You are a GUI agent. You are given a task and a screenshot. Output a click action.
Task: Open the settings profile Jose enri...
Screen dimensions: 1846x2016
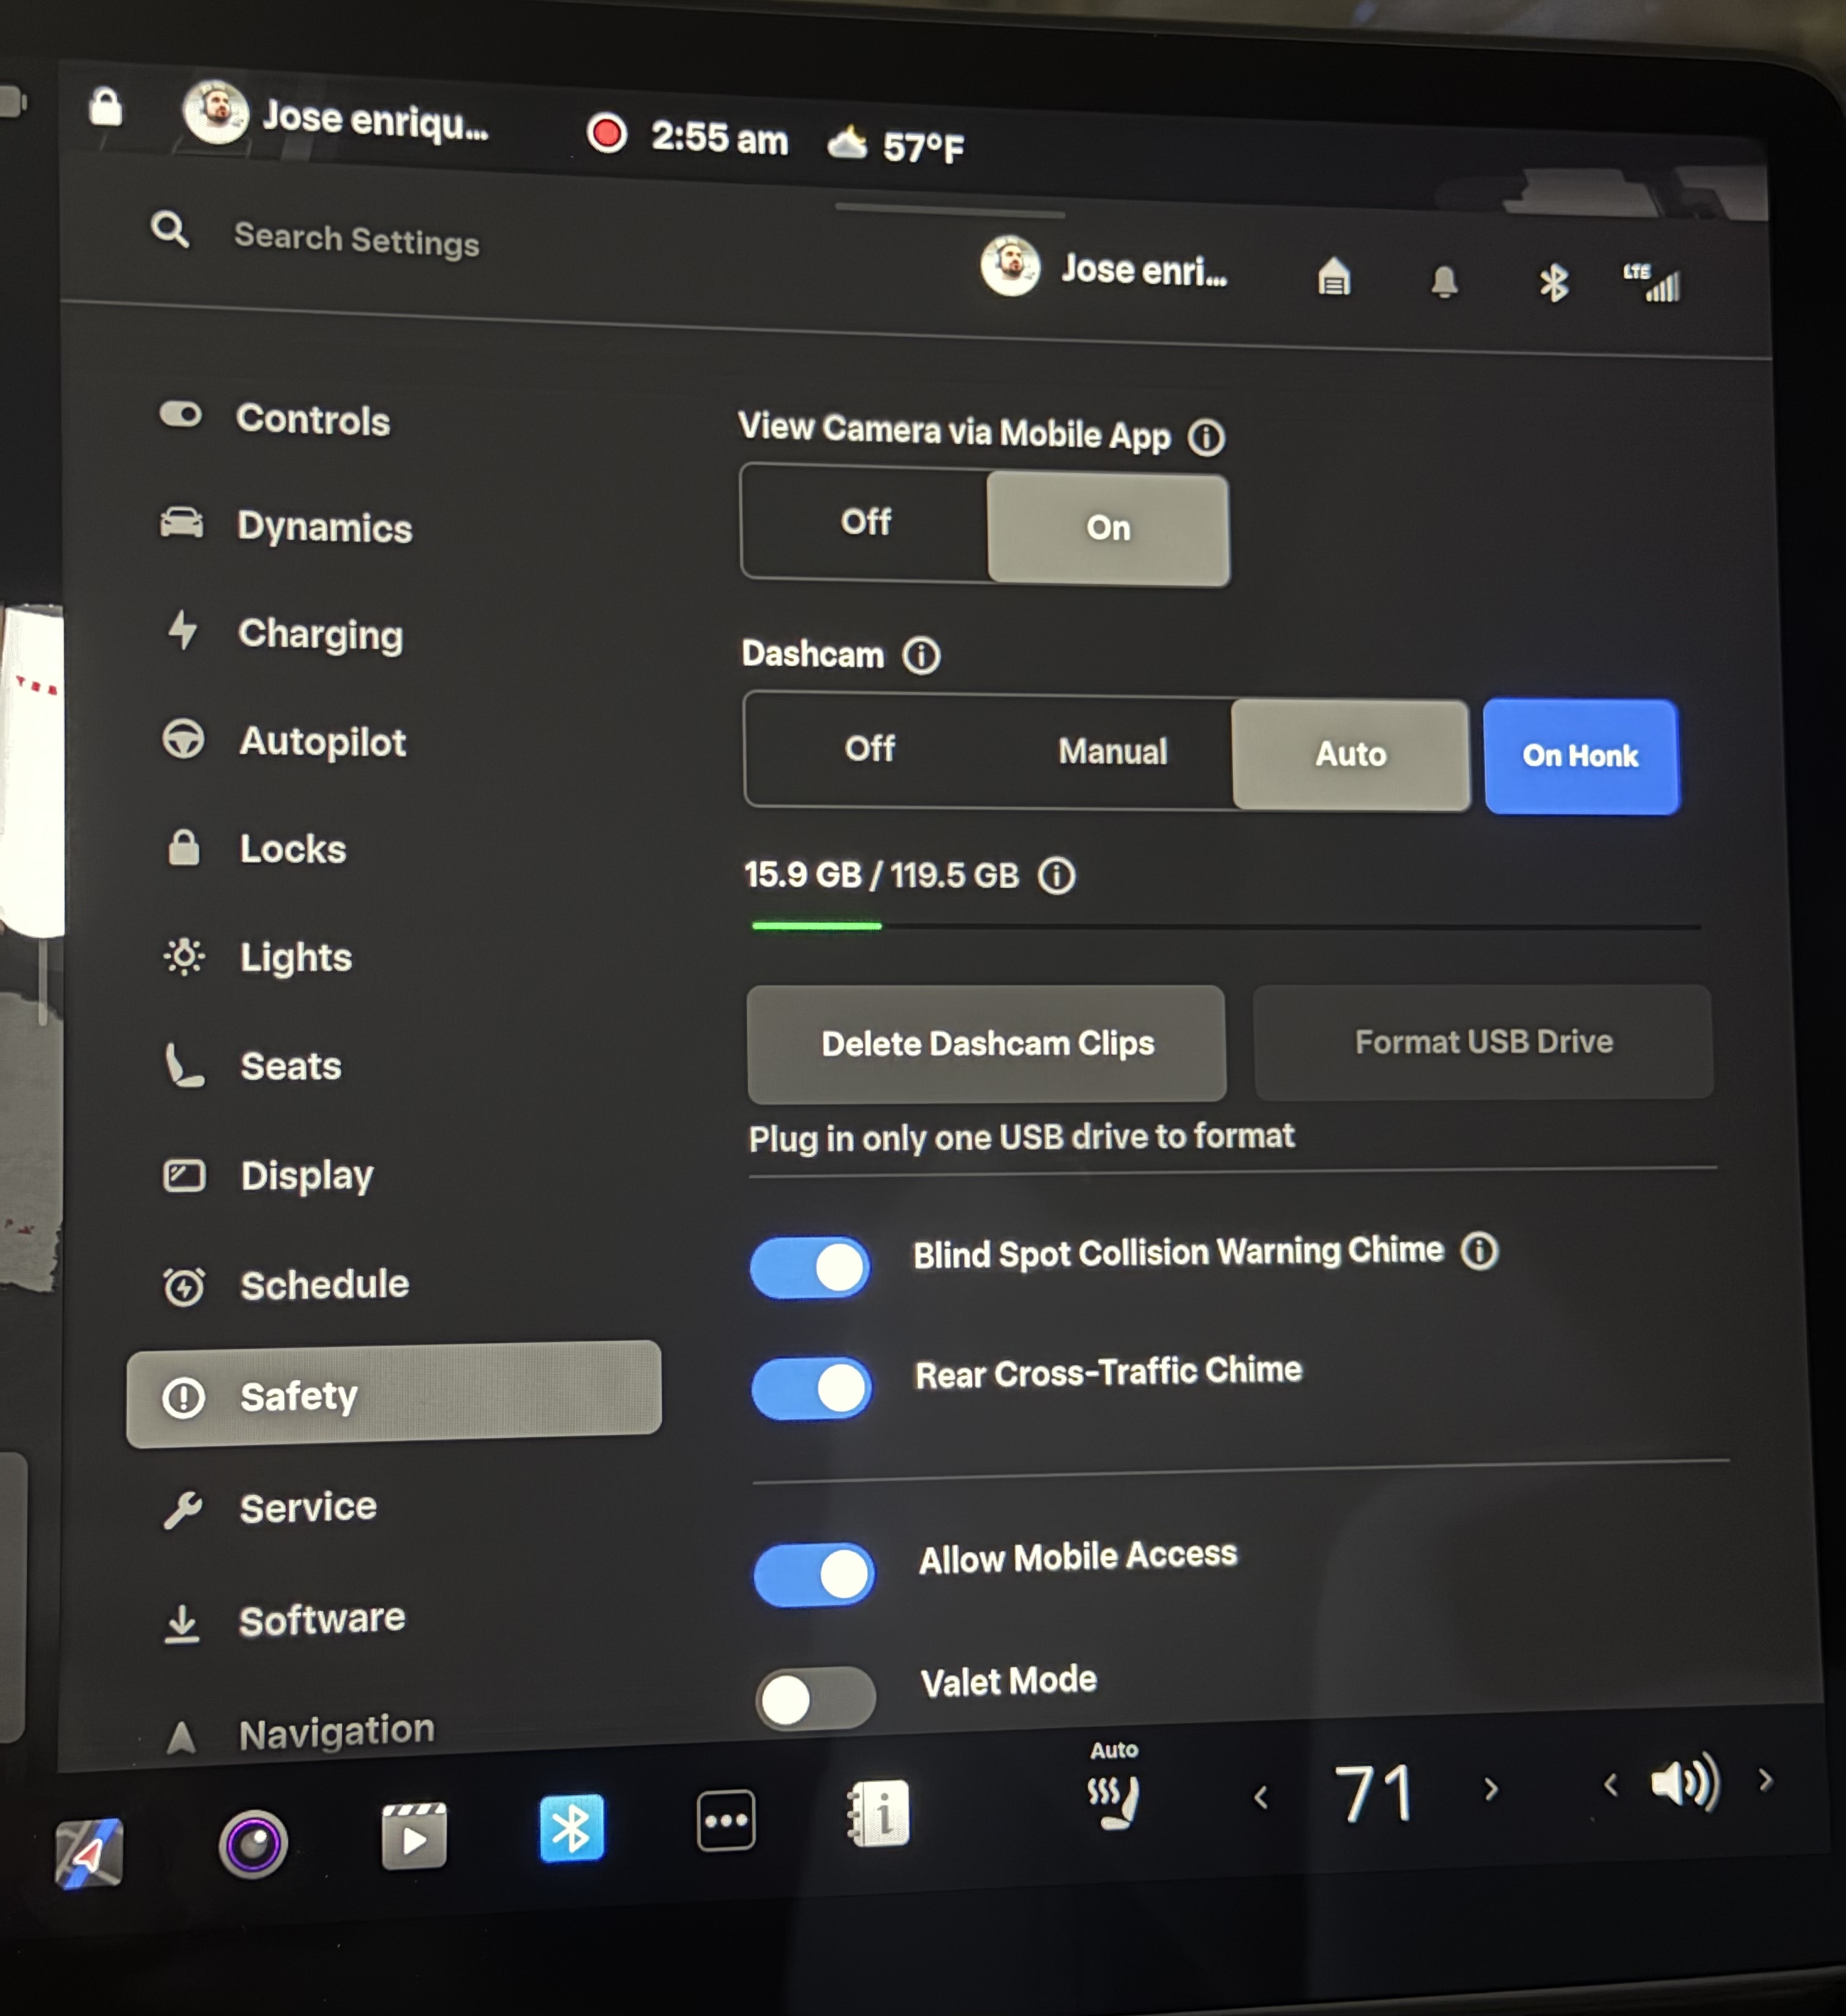click(1105, 267)
